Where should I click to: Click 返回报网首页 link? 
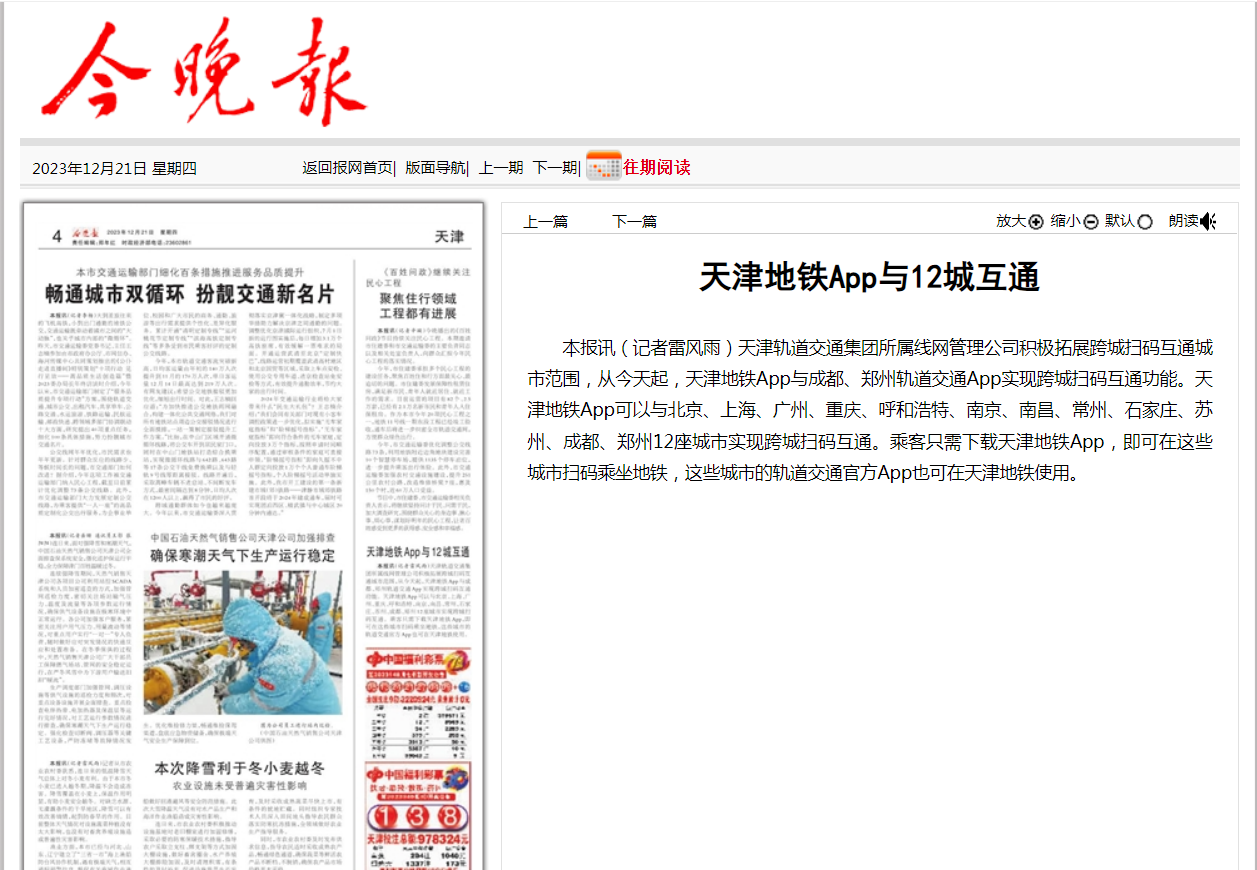(347, 168)
